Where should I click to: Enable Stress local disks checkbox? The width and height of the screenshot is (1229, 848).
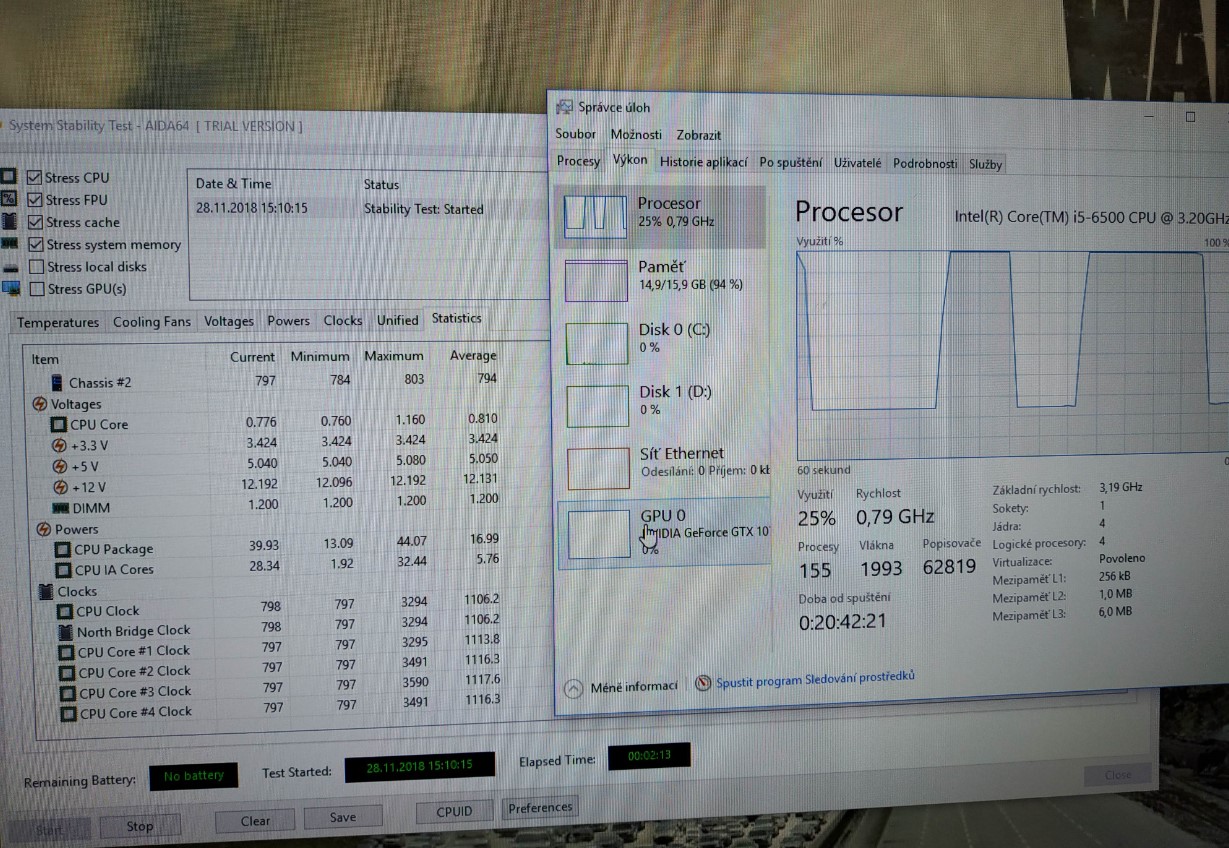[37, 266]
